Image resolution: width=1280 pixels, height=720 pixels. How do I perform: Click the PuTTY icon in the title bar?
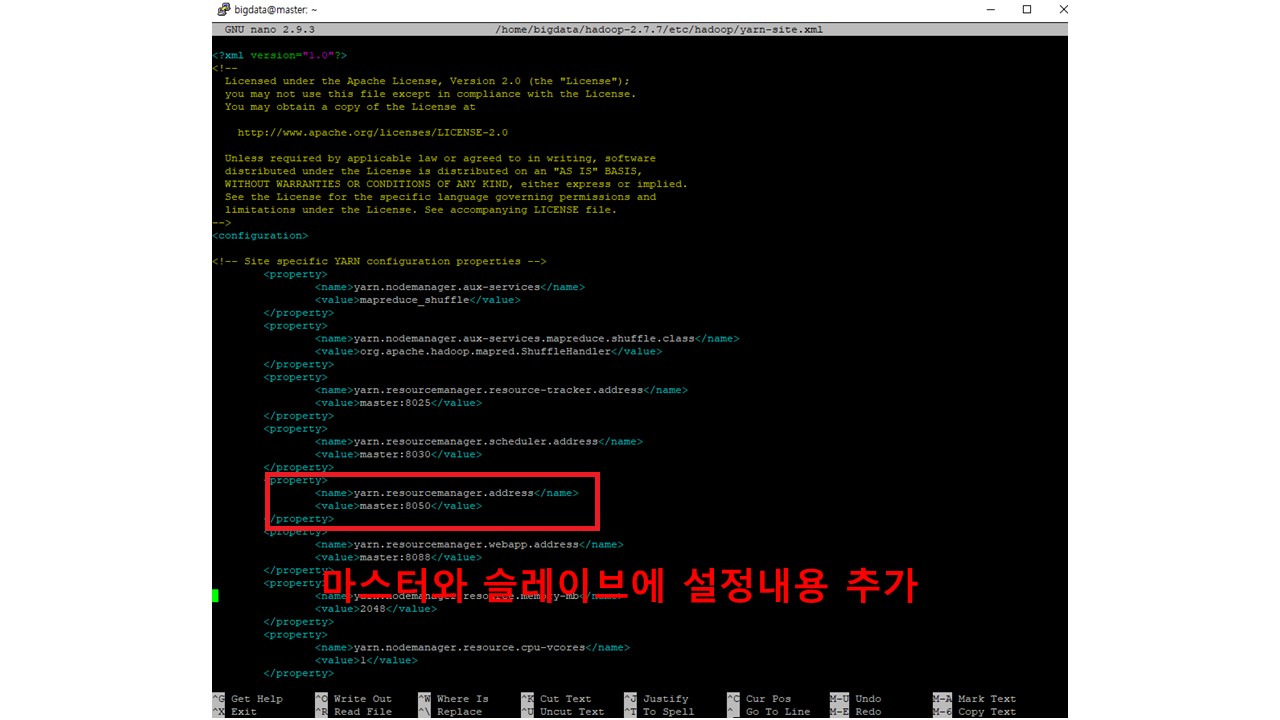(x=224, y=9)
